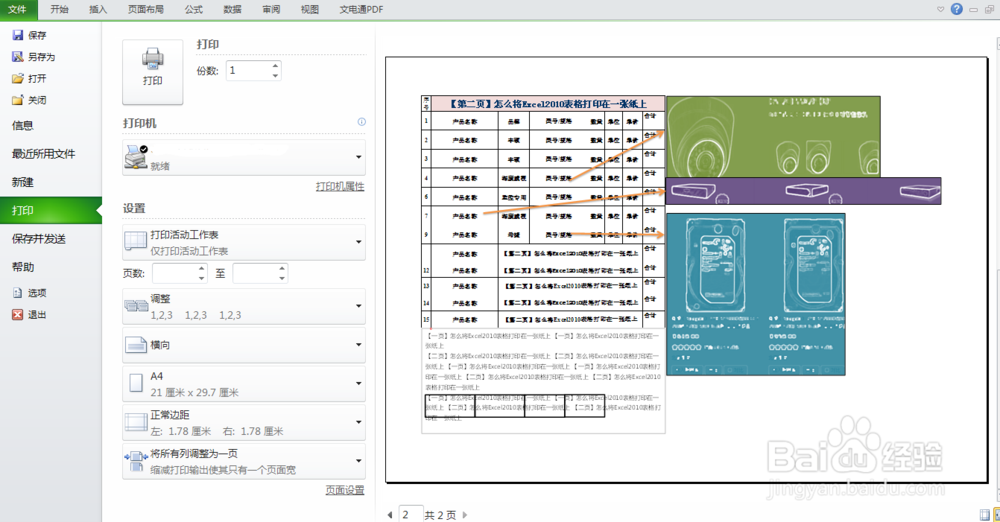1000x522 pixels.
Task: Open the A4 paper size dropdown
Action: coord(244,384)
